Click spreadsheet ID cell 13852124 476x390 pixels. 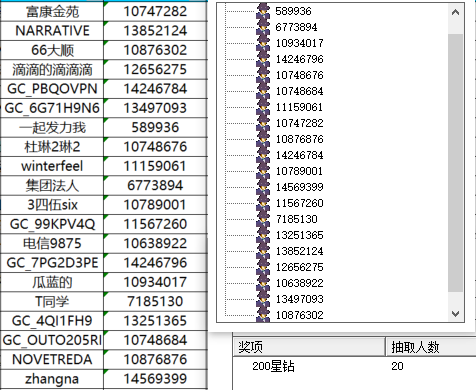pos(155,31)
